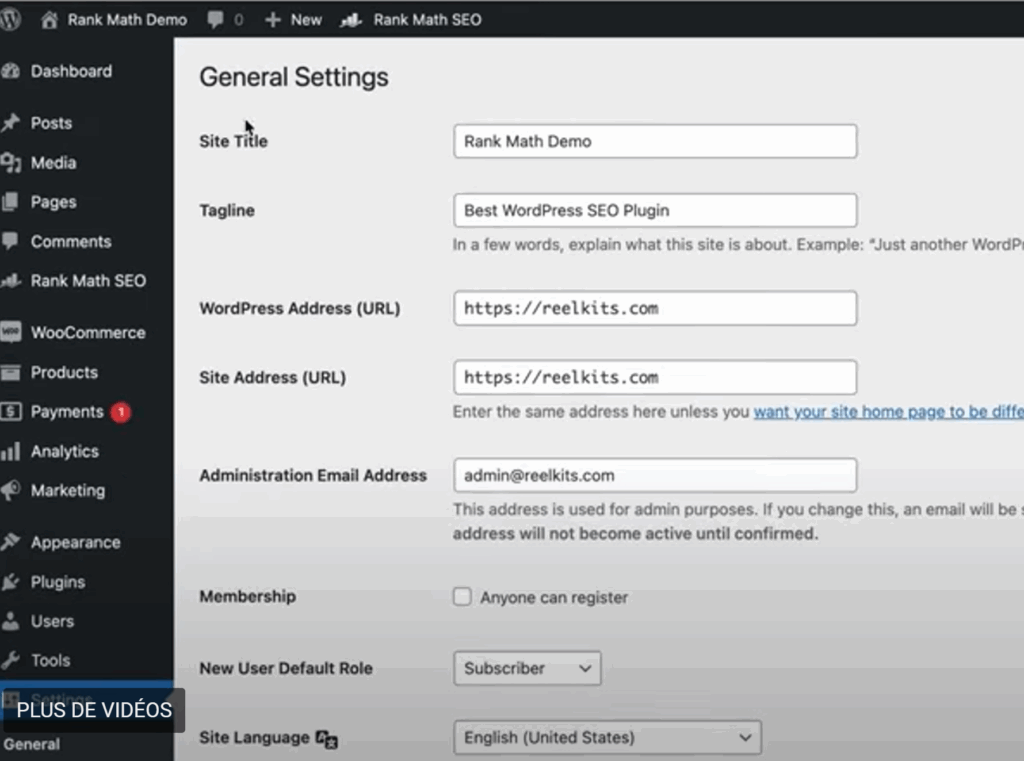Click the plus icon next to New
Image resolution: width=1024 pixels, height=761 pixels.
click(x=272, y=20)
